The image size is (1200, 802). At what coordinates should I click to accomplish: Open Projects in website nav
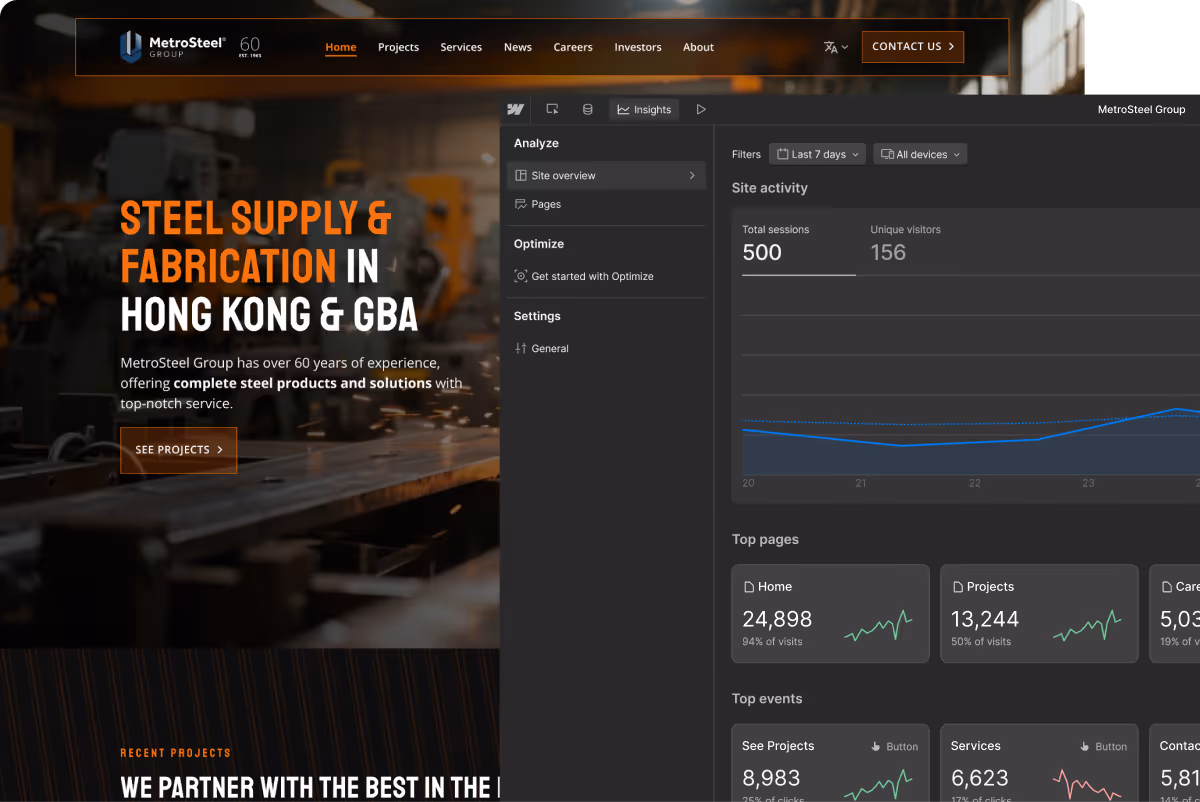[x=398, y=47]
